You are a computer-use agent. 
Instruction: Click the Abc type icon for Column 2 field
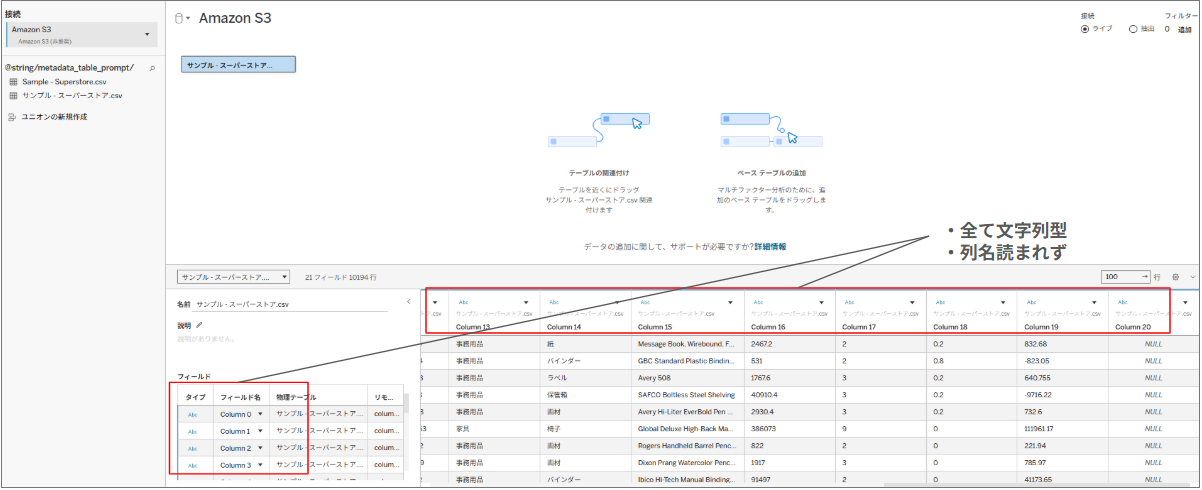click(x=192, y=449)
